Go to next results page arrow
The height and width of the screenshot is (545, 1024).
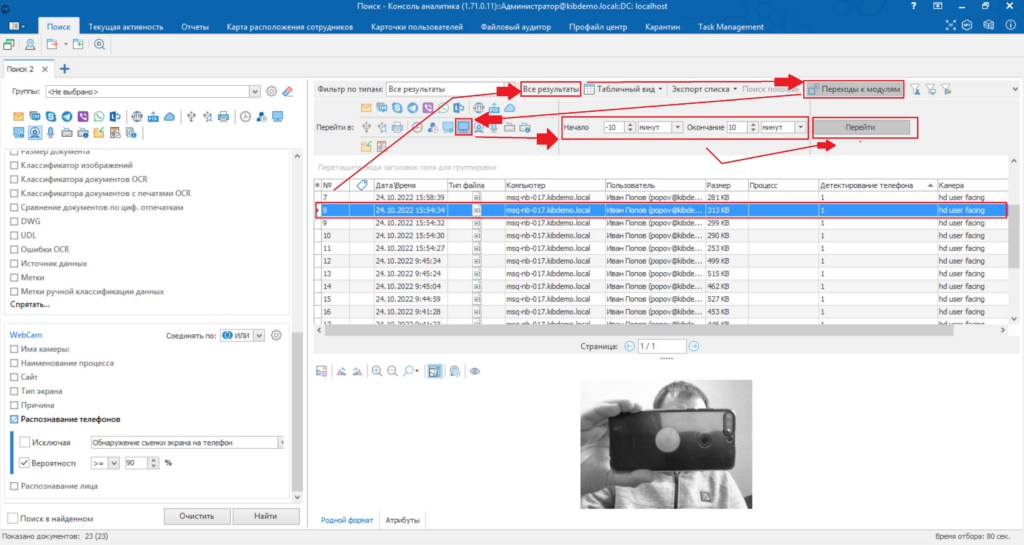coord(693,346)
